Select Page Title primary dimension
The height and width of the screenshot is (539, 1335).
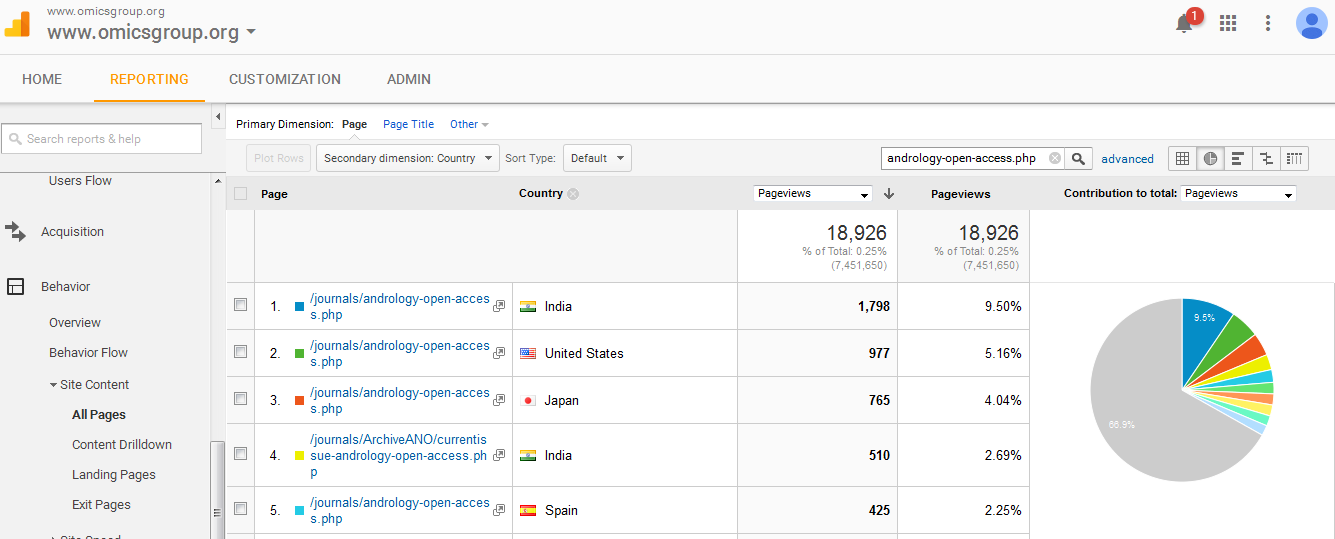pos(408,125)
